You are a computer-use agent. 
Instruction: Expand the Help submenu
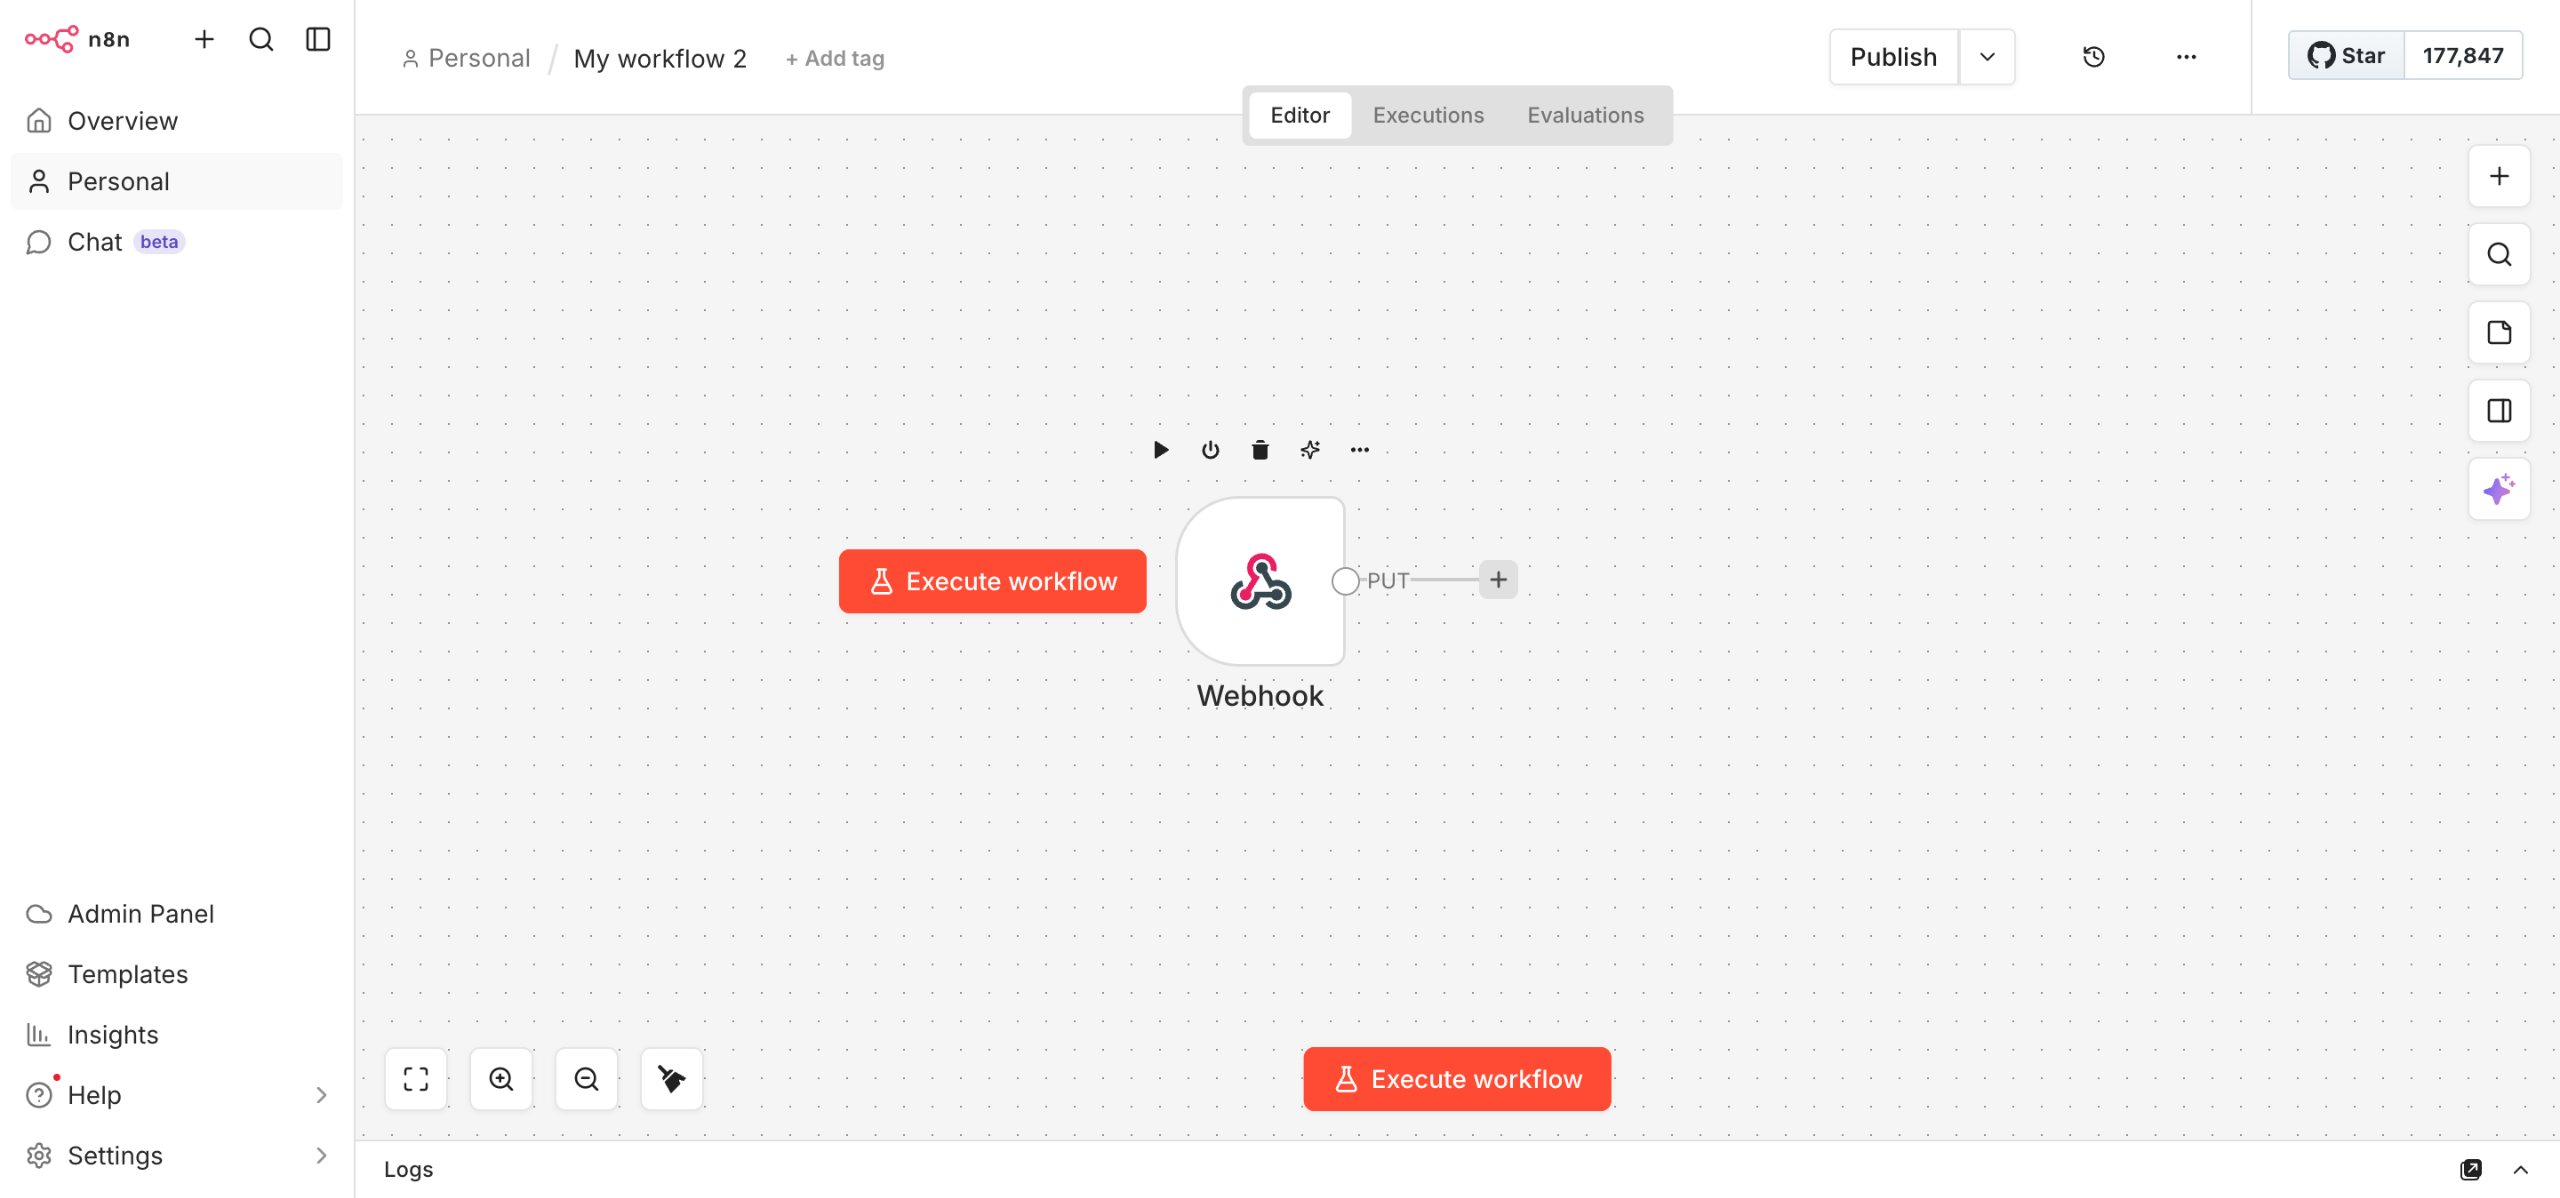point(321,1095)
